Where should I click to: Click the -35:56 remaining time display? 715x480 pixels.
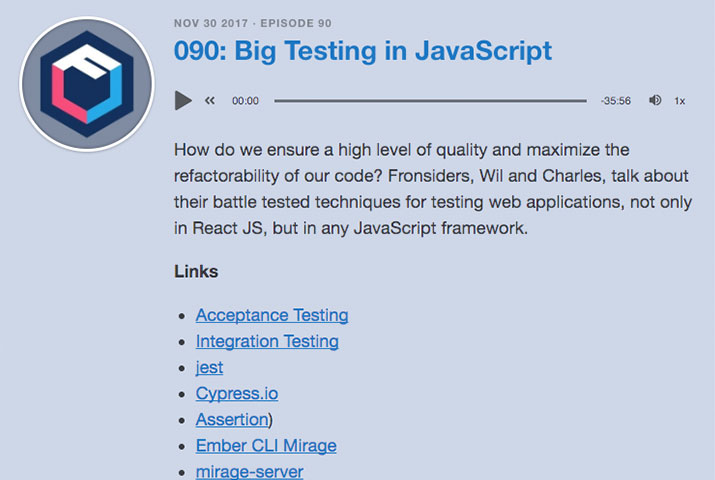tap(615, 100)
